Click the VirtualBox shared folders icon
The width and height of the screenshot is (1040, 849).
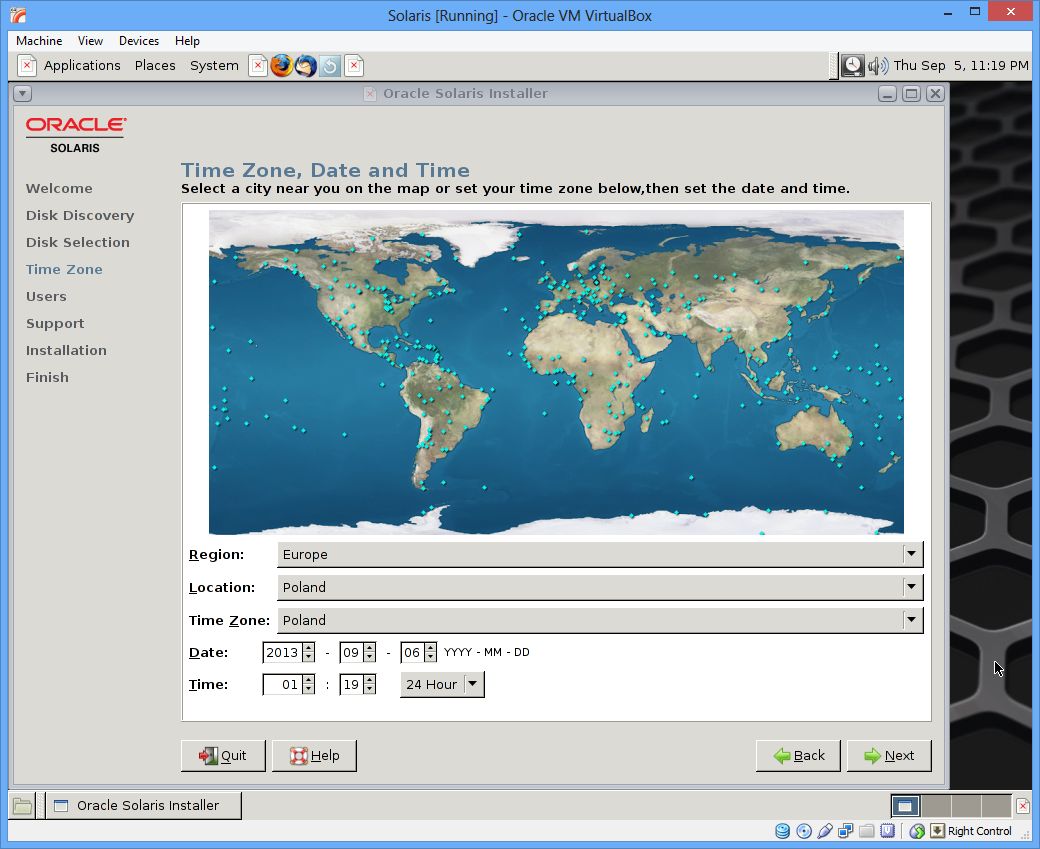pyautogui.click(x=866, y=831)
